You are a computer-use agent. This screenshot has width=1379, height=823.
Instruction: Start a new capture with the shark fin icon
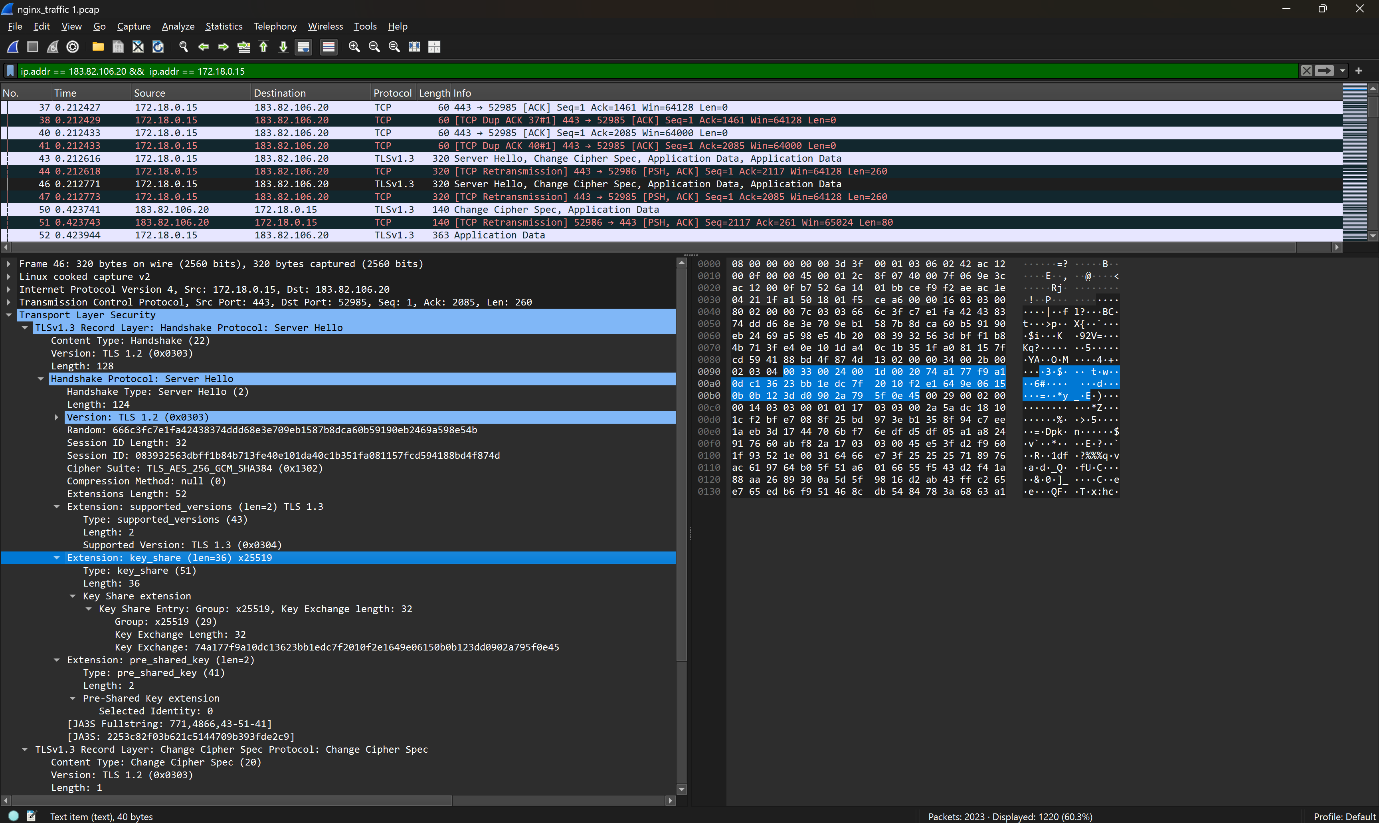point(12,47)
